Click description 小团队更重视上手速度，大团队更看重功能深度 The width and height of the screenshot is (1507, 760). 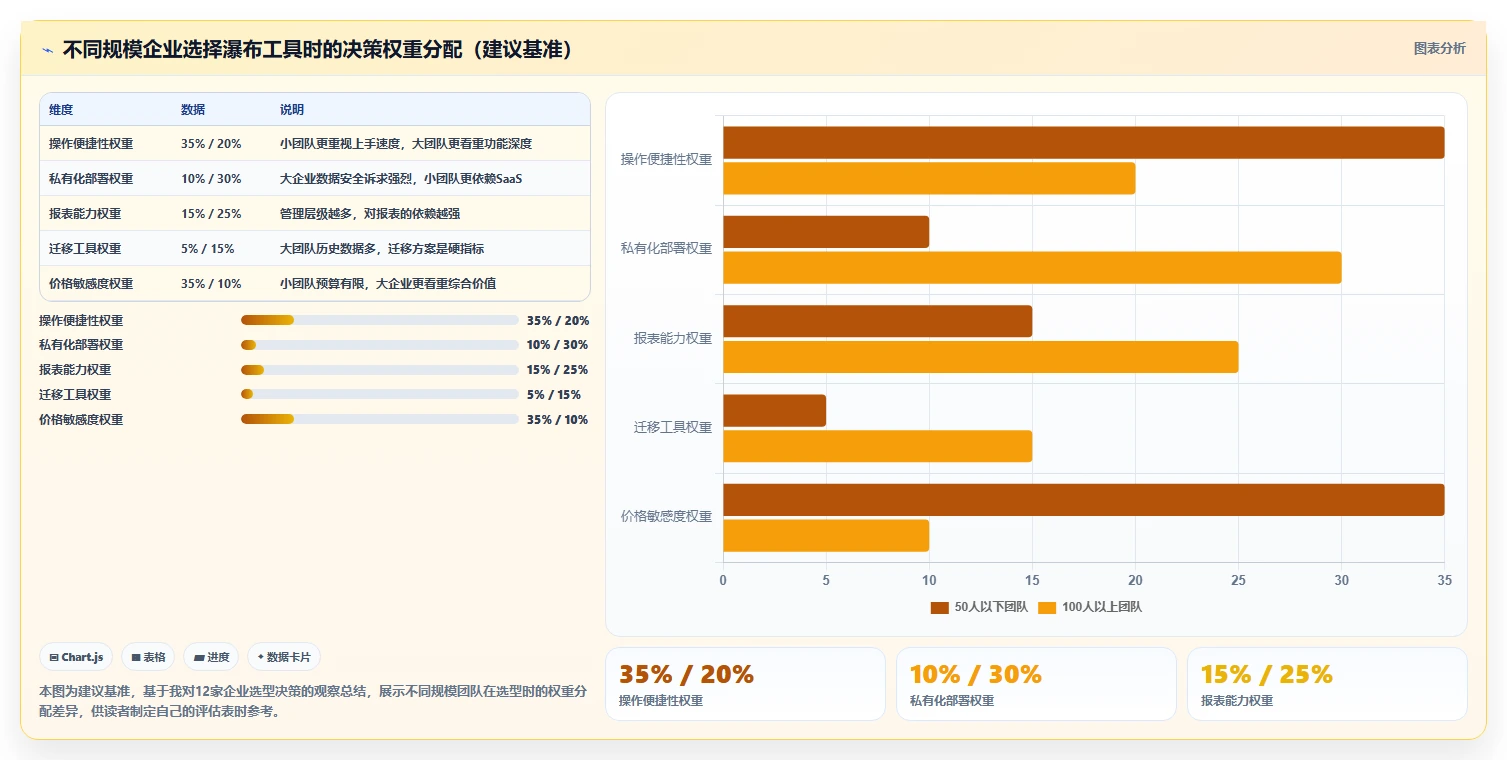pyautogui.click(x=406, y=143)
